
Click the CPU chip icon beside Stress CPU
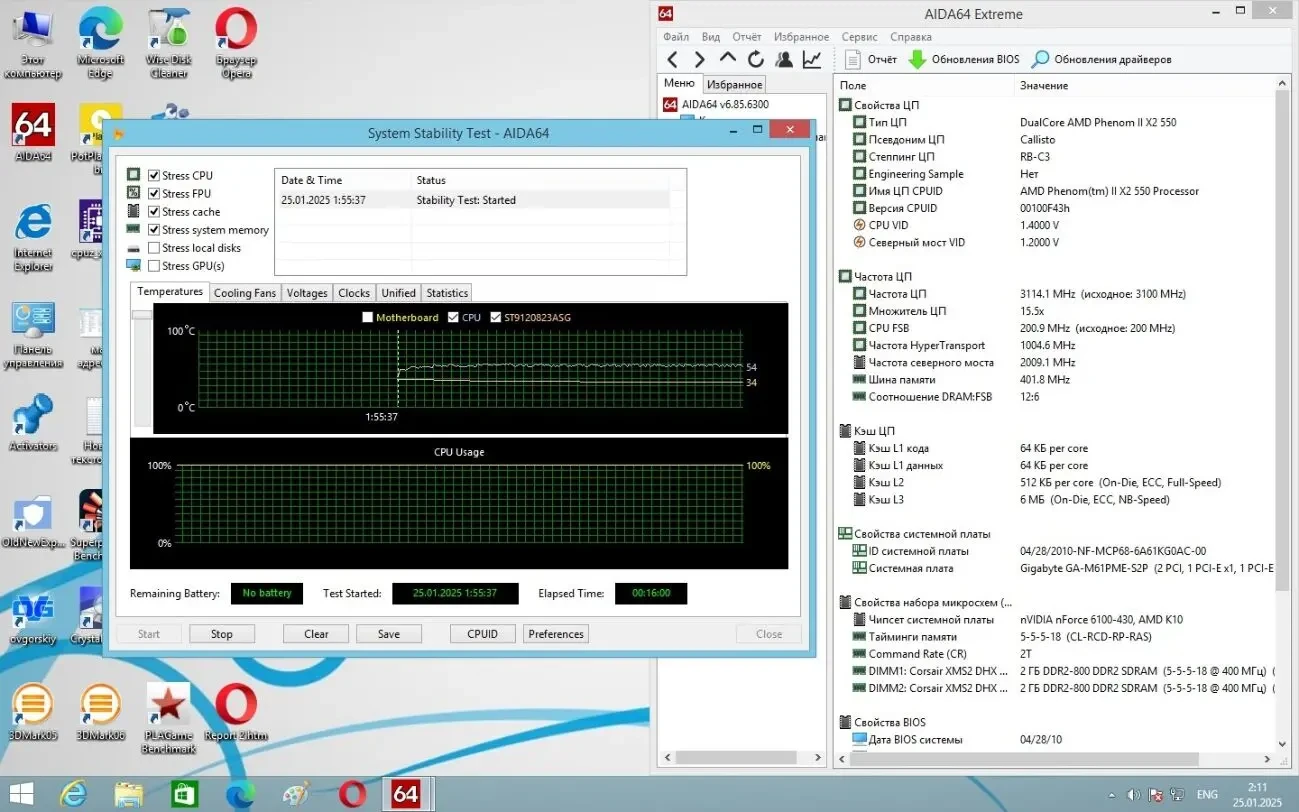(x=135, y=175)
